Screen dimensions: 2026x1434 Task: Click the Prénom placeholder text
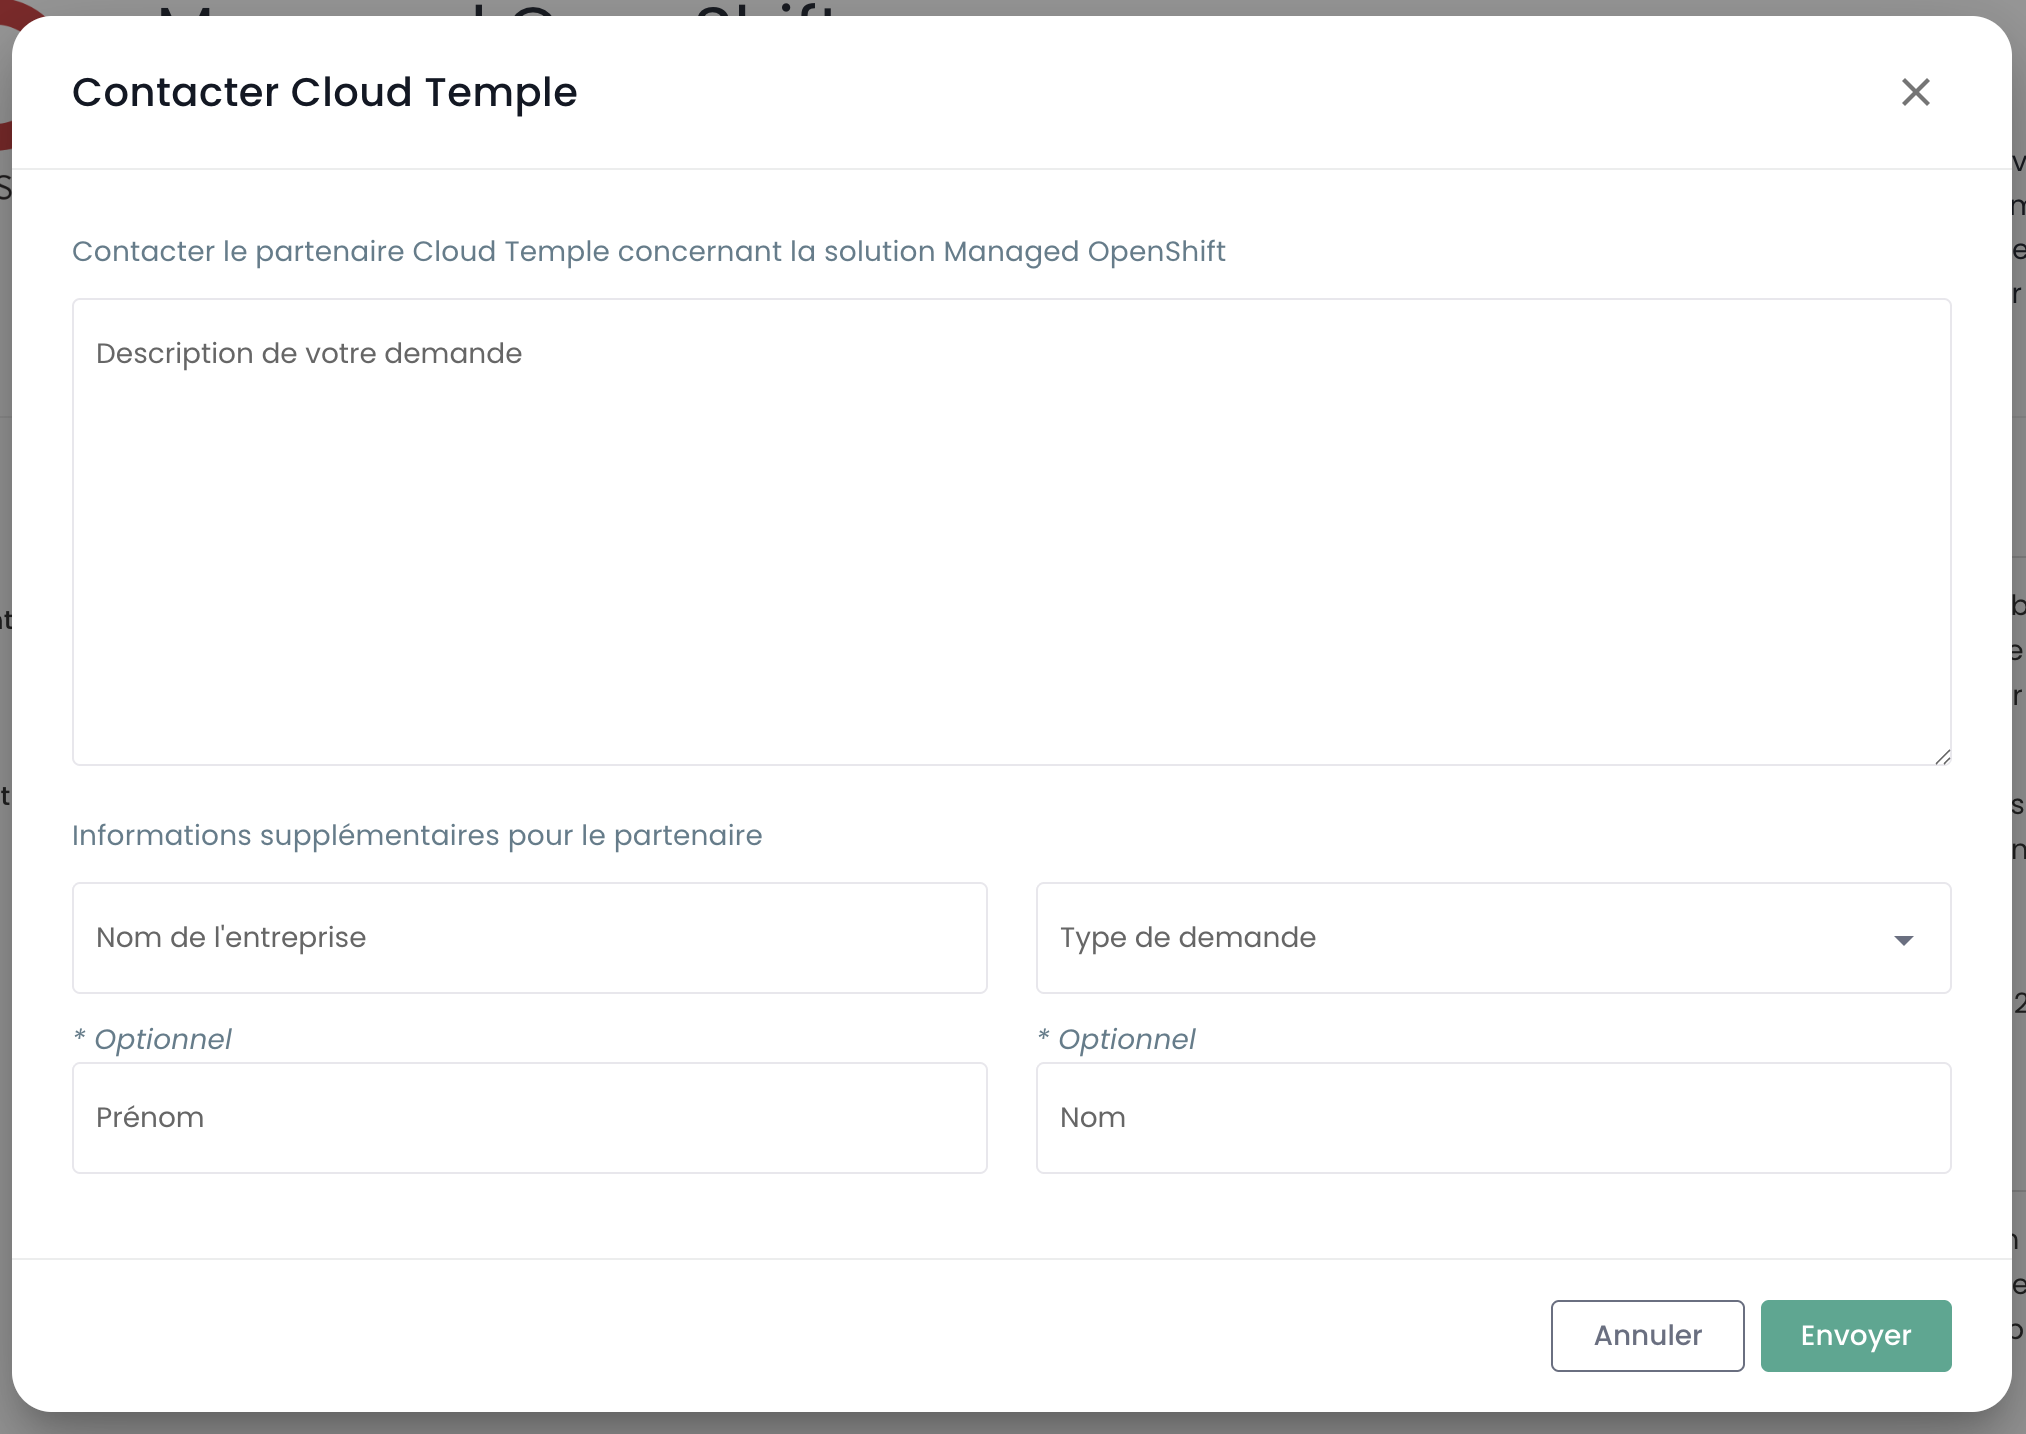point(150,1118)
